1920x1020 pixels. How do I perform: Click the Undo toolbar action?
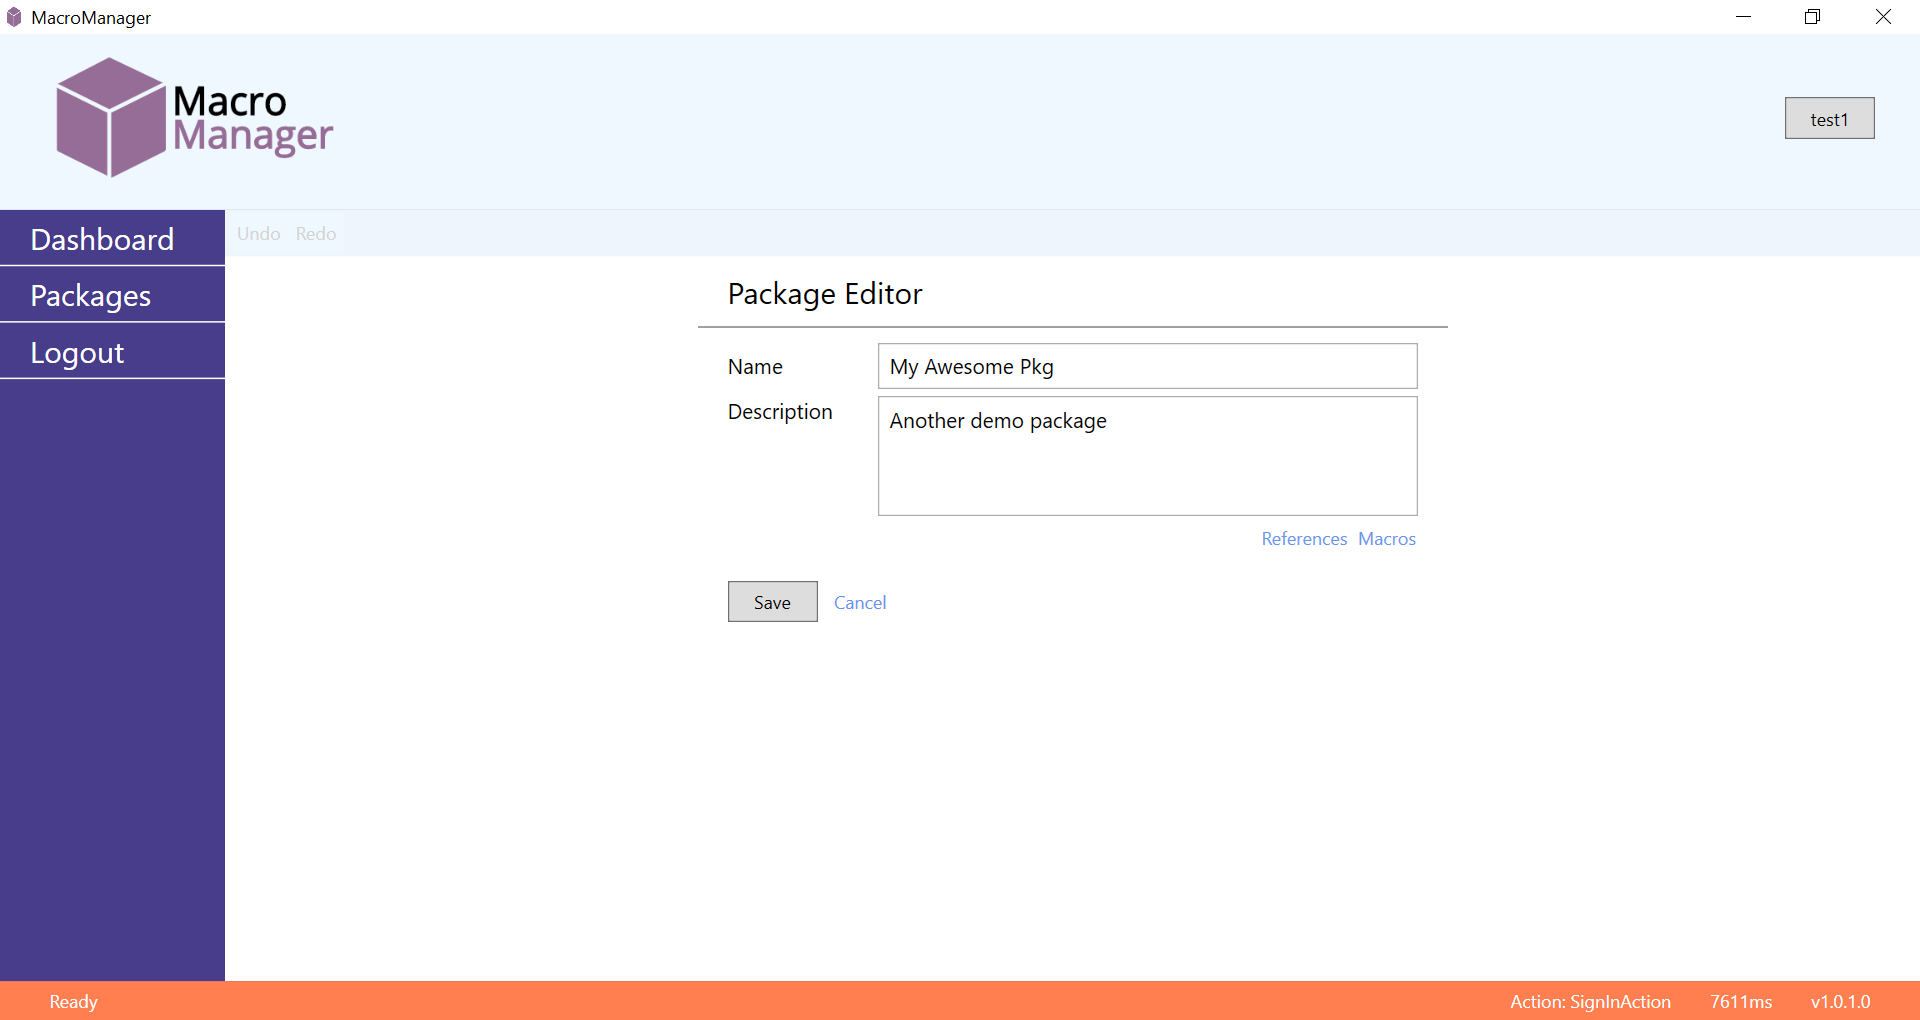[x=258, y=233]
